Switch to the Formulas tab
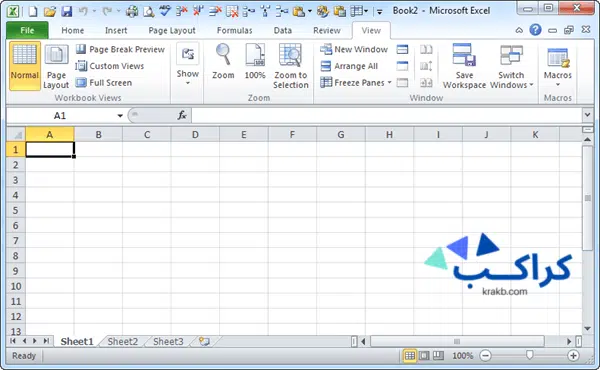 (x=235, y=30)
